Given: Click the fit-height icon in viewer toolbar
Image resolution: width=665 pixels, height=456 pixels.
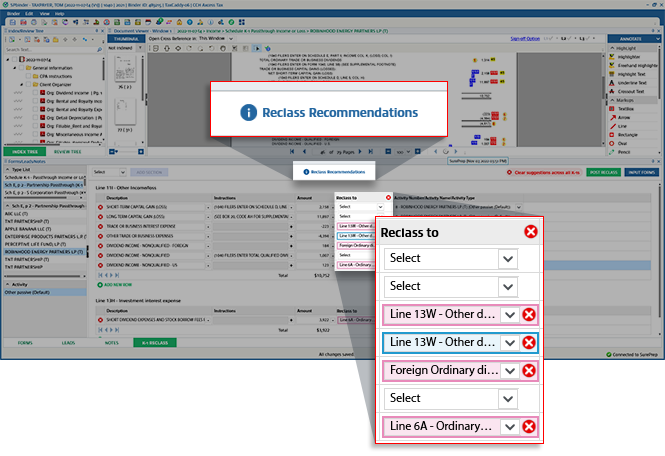Looking at the screenshot, I should coord(167,48).
